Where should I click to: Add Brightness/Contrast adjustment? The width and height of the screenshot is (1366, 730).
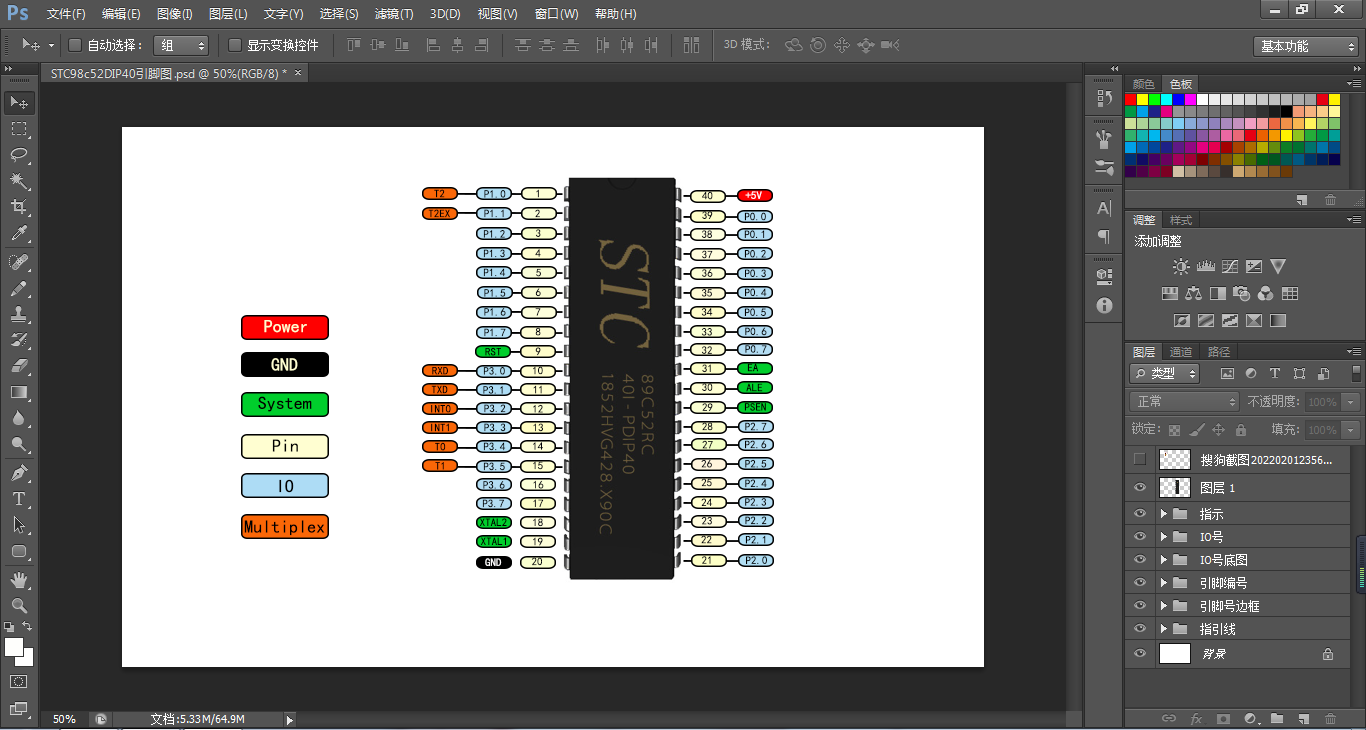[x=1182, y=267]
